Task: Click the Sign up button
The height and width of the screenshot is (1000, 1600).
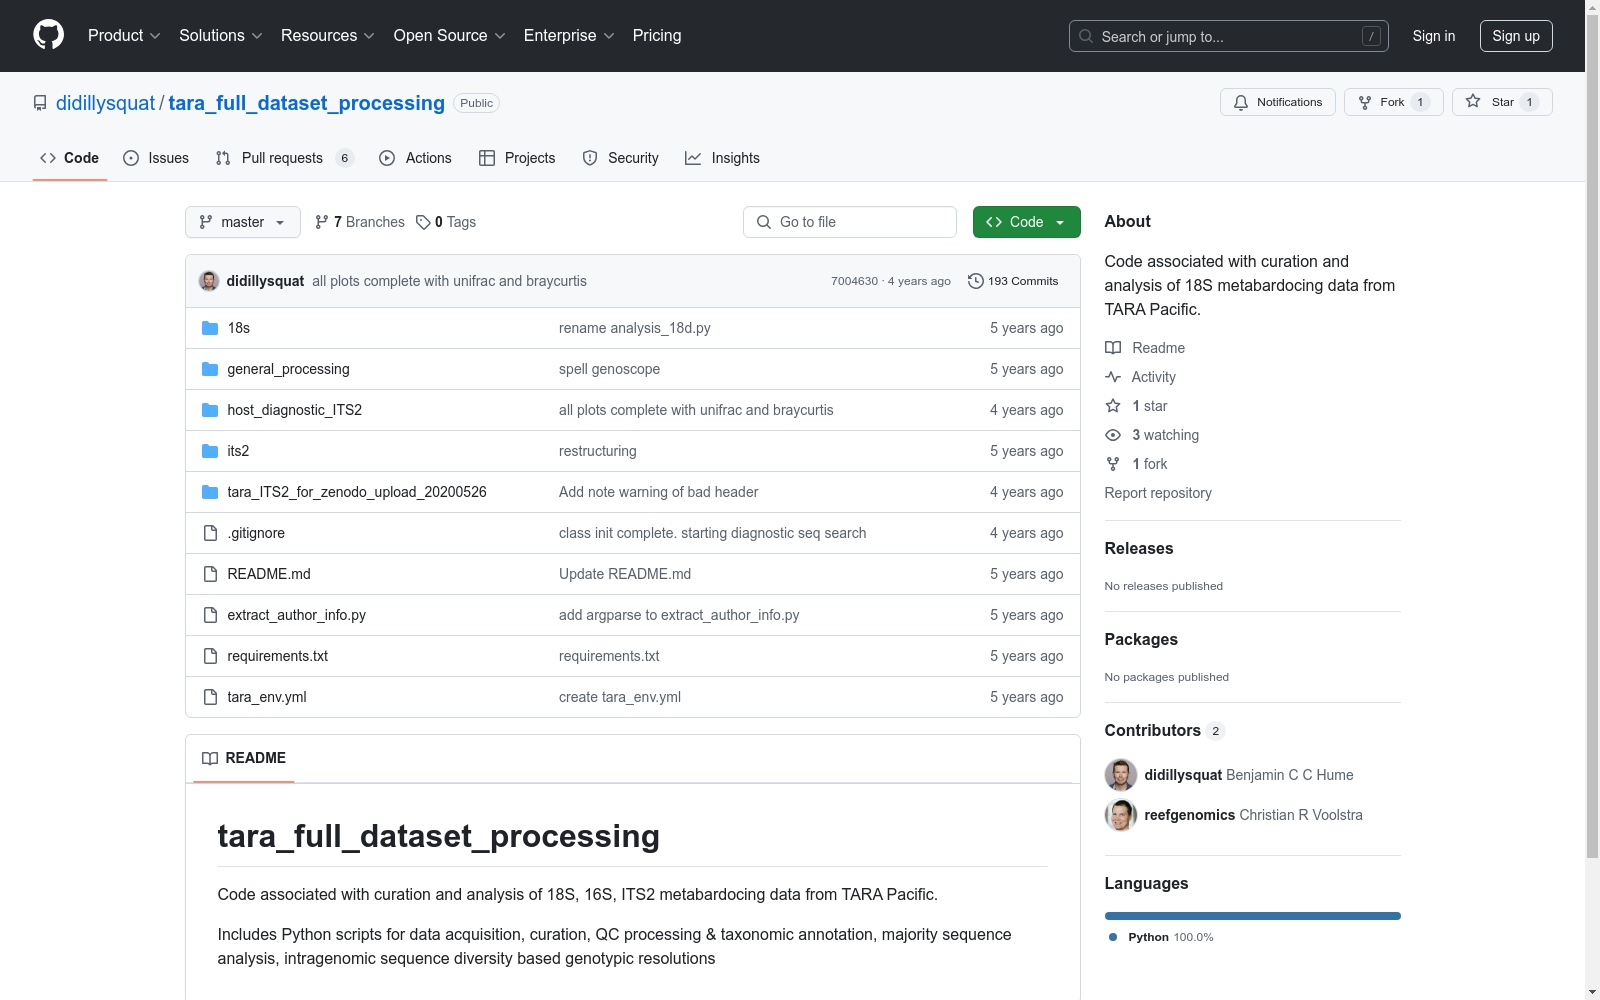Action: 1516,36
